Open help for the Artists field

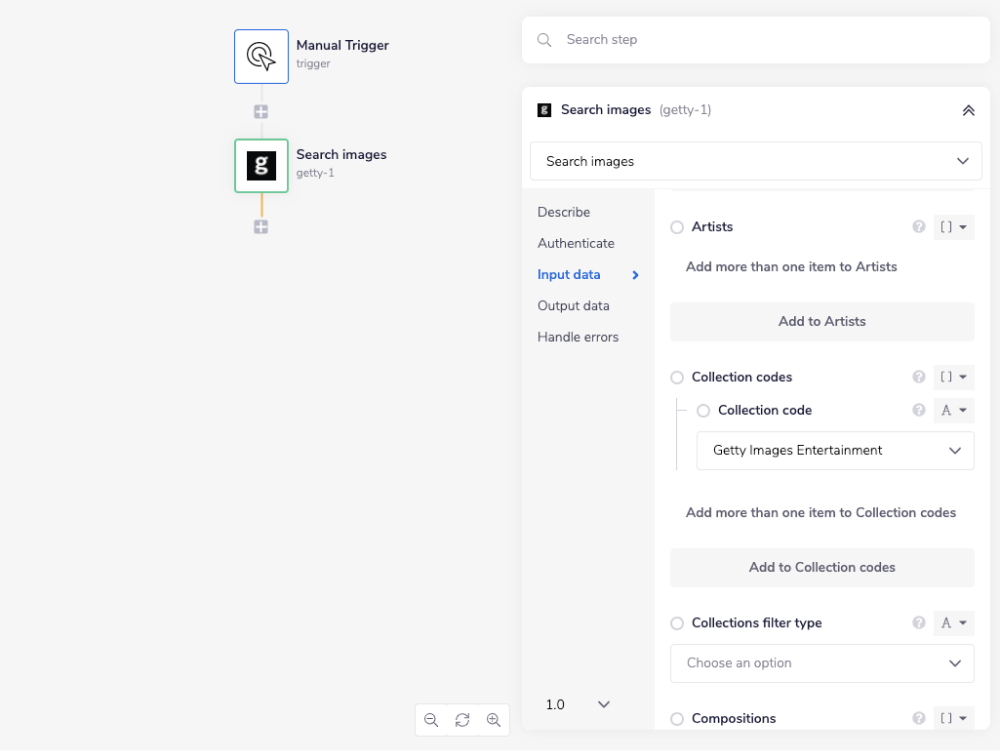(x=919, y=227)
